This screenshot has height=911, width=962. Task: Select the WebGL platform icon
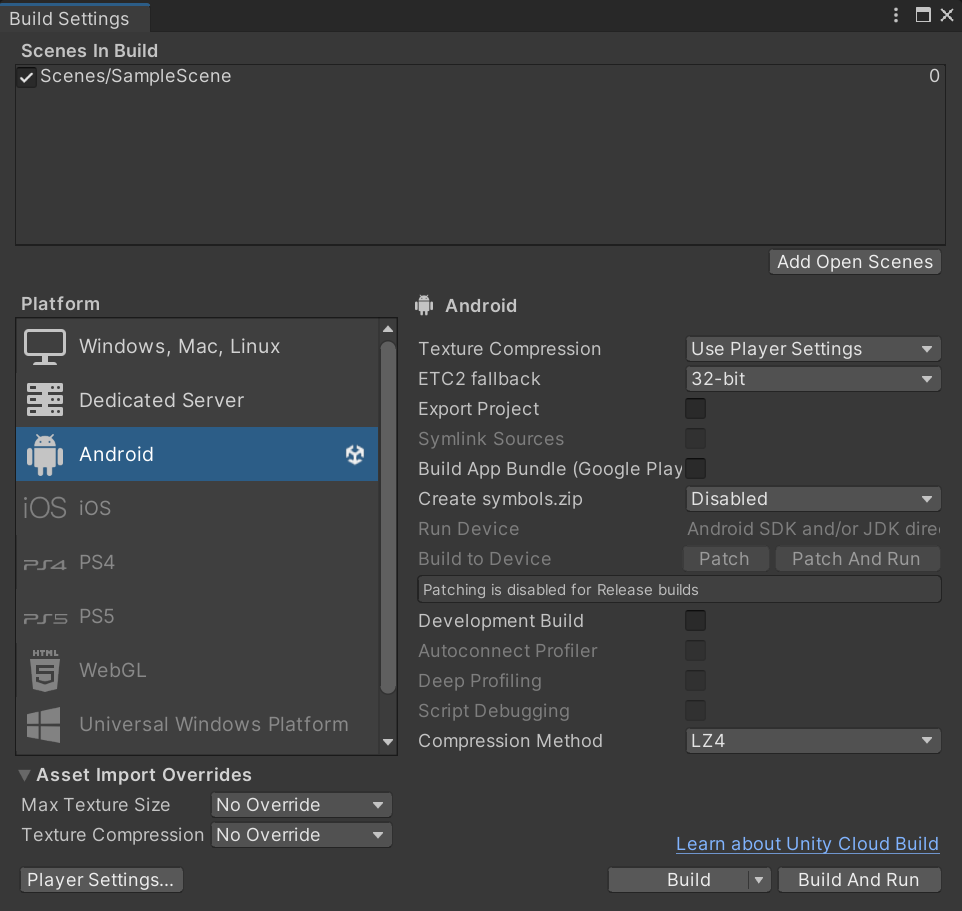tap(44, 670)
